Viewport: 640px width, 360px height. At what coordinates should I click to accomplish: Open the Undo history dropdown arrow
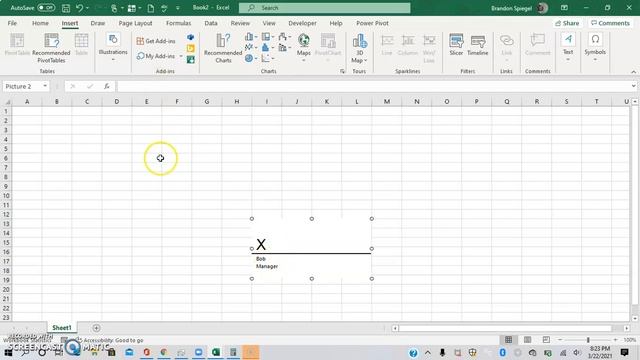(87, 8)
